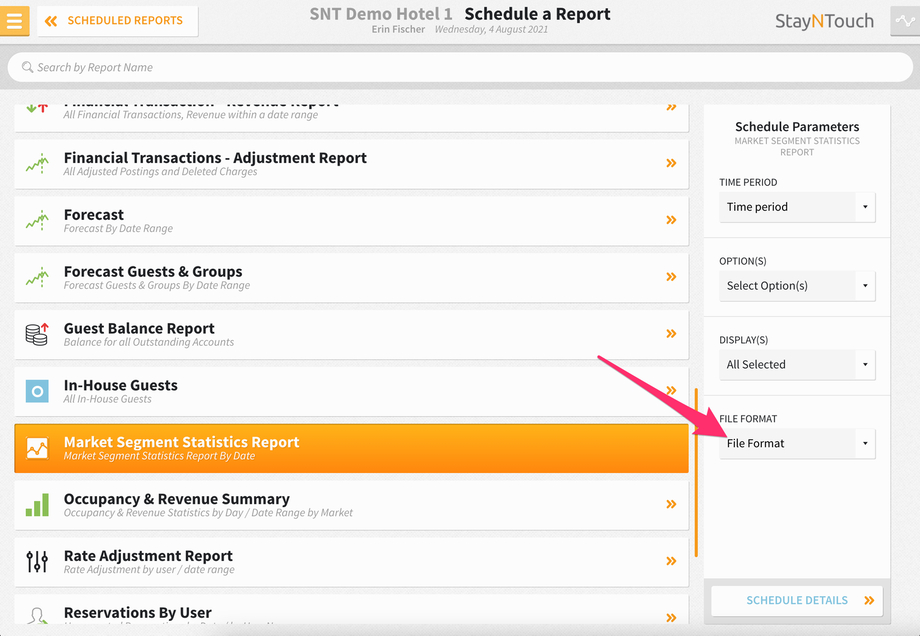
Task: Open the double chevron on Reservations By User
Action: pos(671,618)
